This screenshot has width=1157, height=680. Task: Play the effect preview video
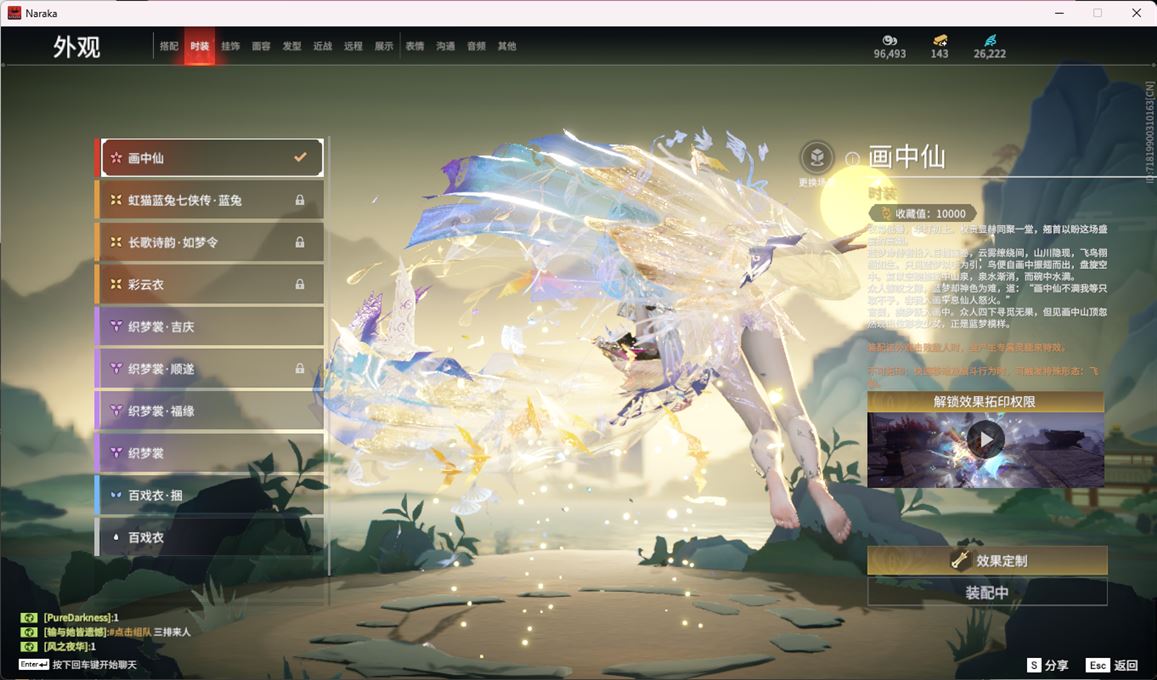tap(985, 440)
